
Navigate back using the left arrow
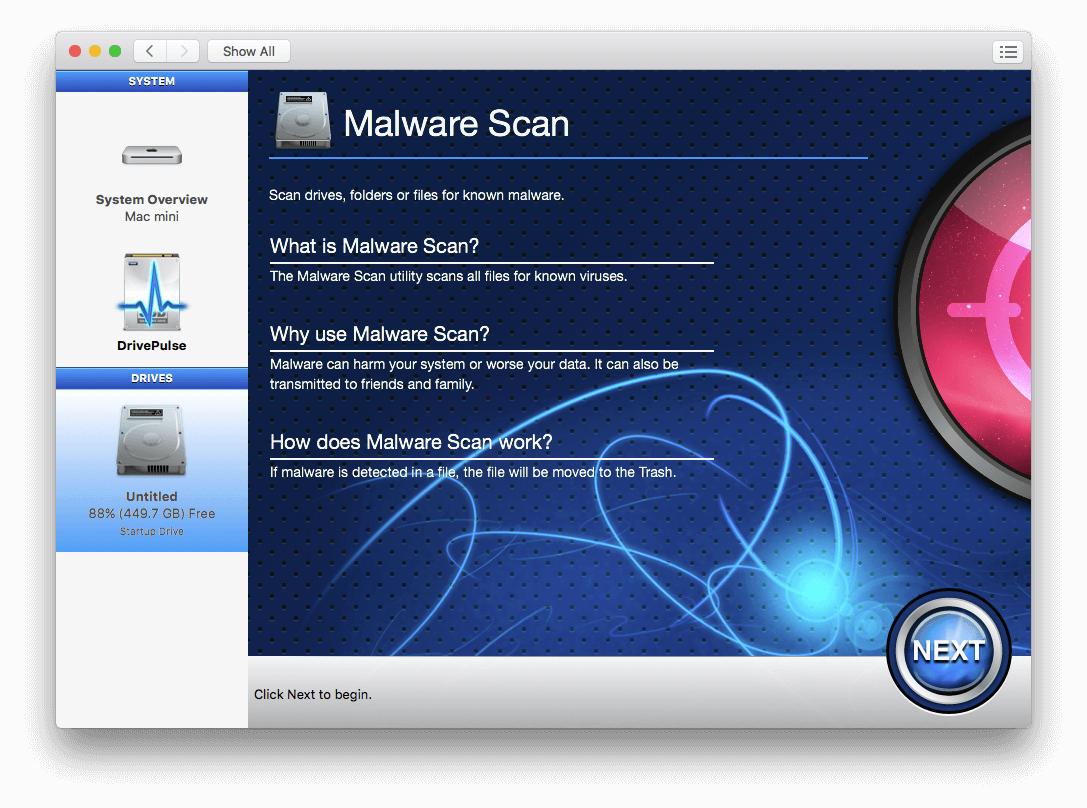point(149,51)
